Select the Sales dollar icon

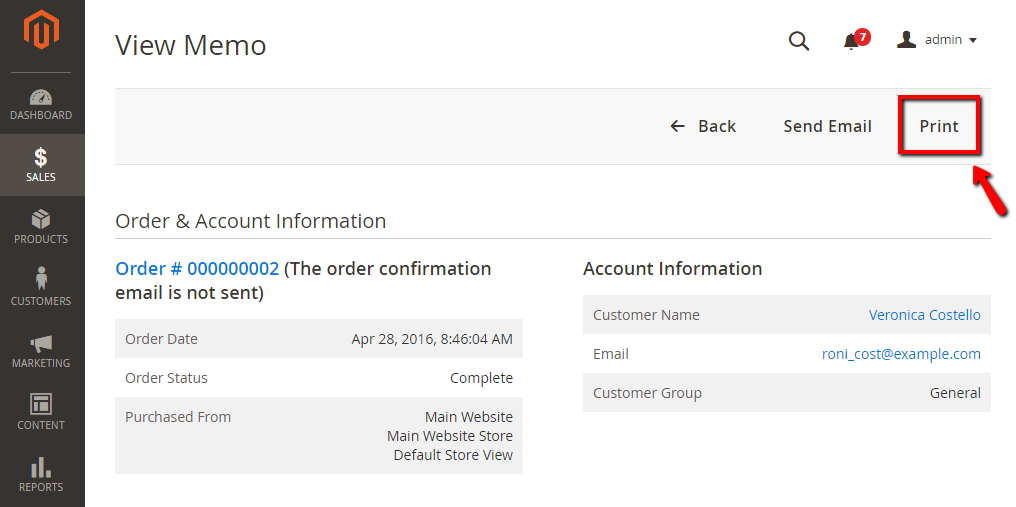click(x=41, y=158)
